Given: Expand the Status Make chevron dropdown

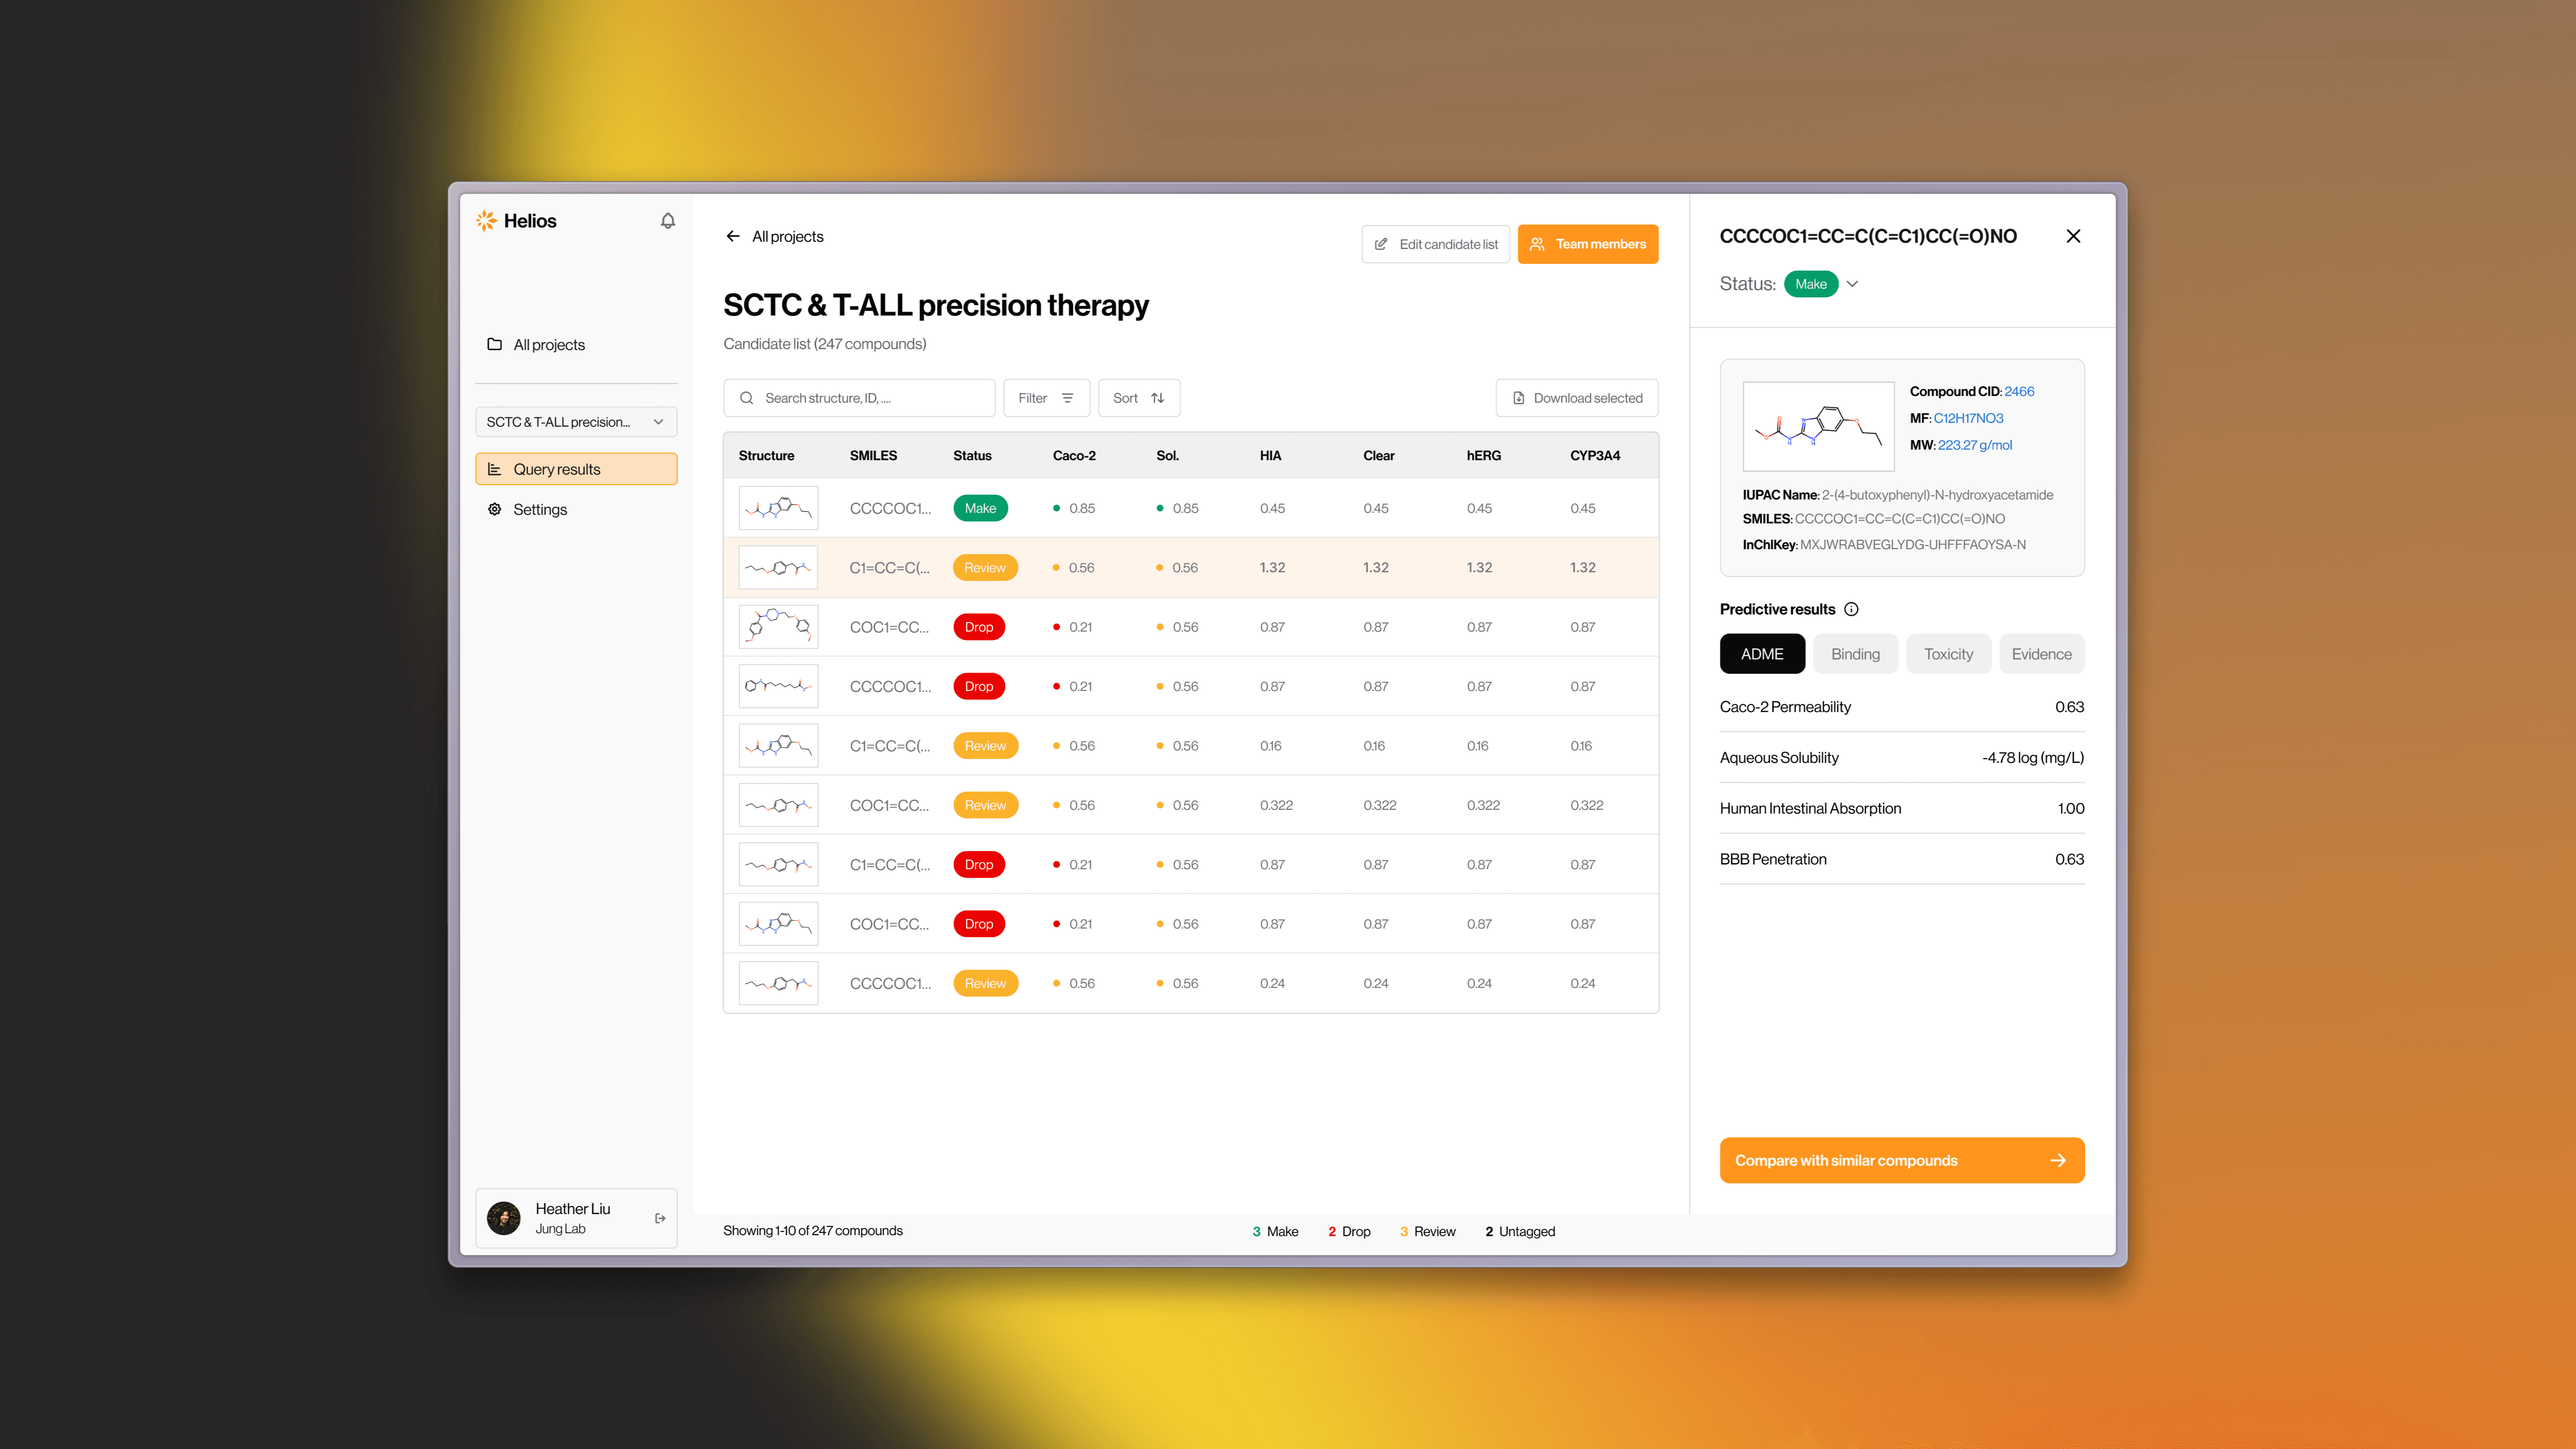Looking at the screenshot, I should pyautogui.click(x=1852, y=284).
